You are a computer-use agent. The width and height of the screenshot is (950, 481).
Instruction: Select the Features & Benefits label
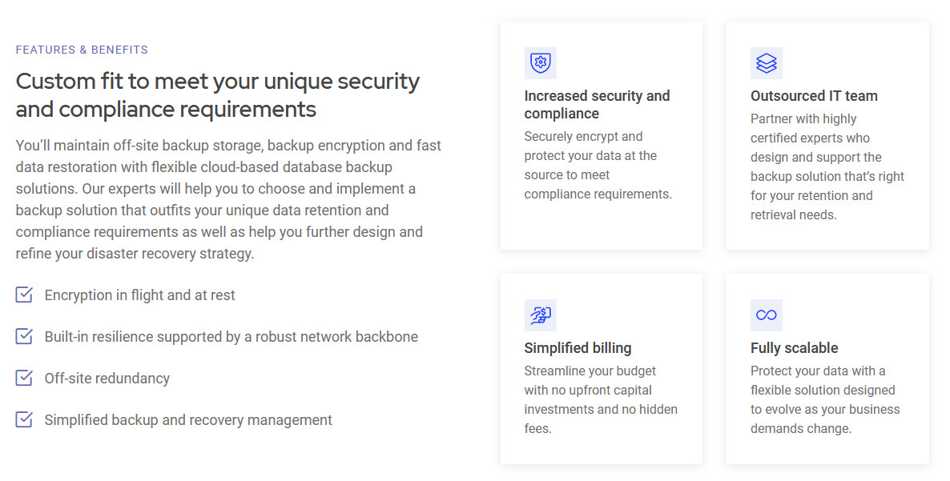click(82, 50)
